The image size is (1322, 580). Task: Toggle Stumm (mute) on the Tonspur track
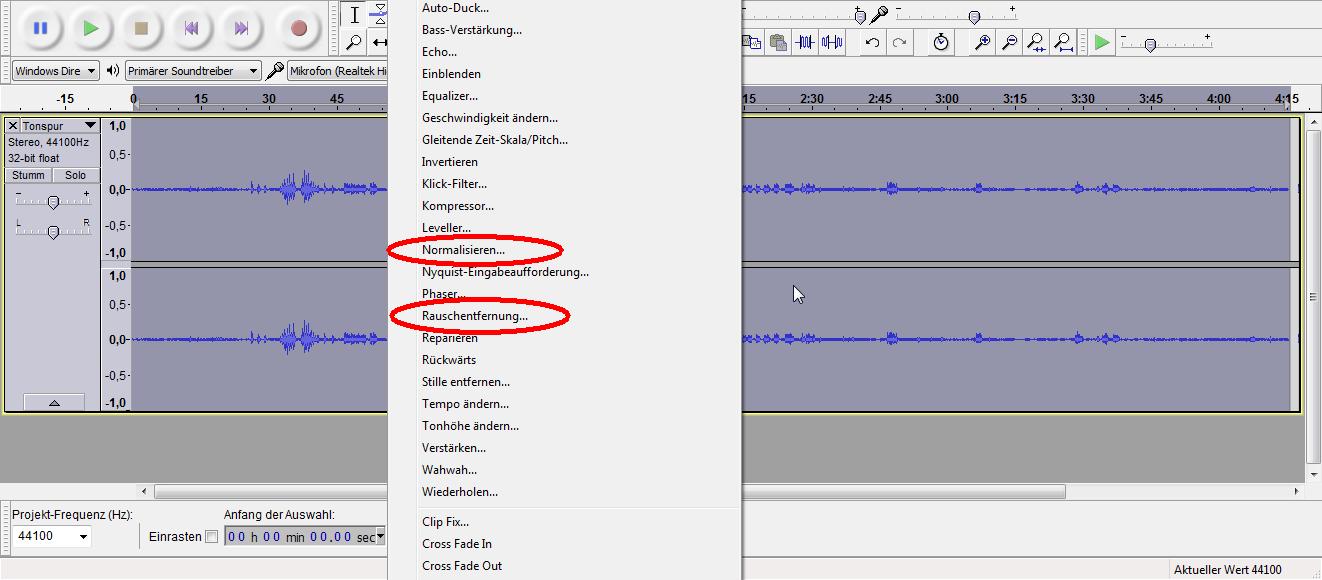click(28, 175)
